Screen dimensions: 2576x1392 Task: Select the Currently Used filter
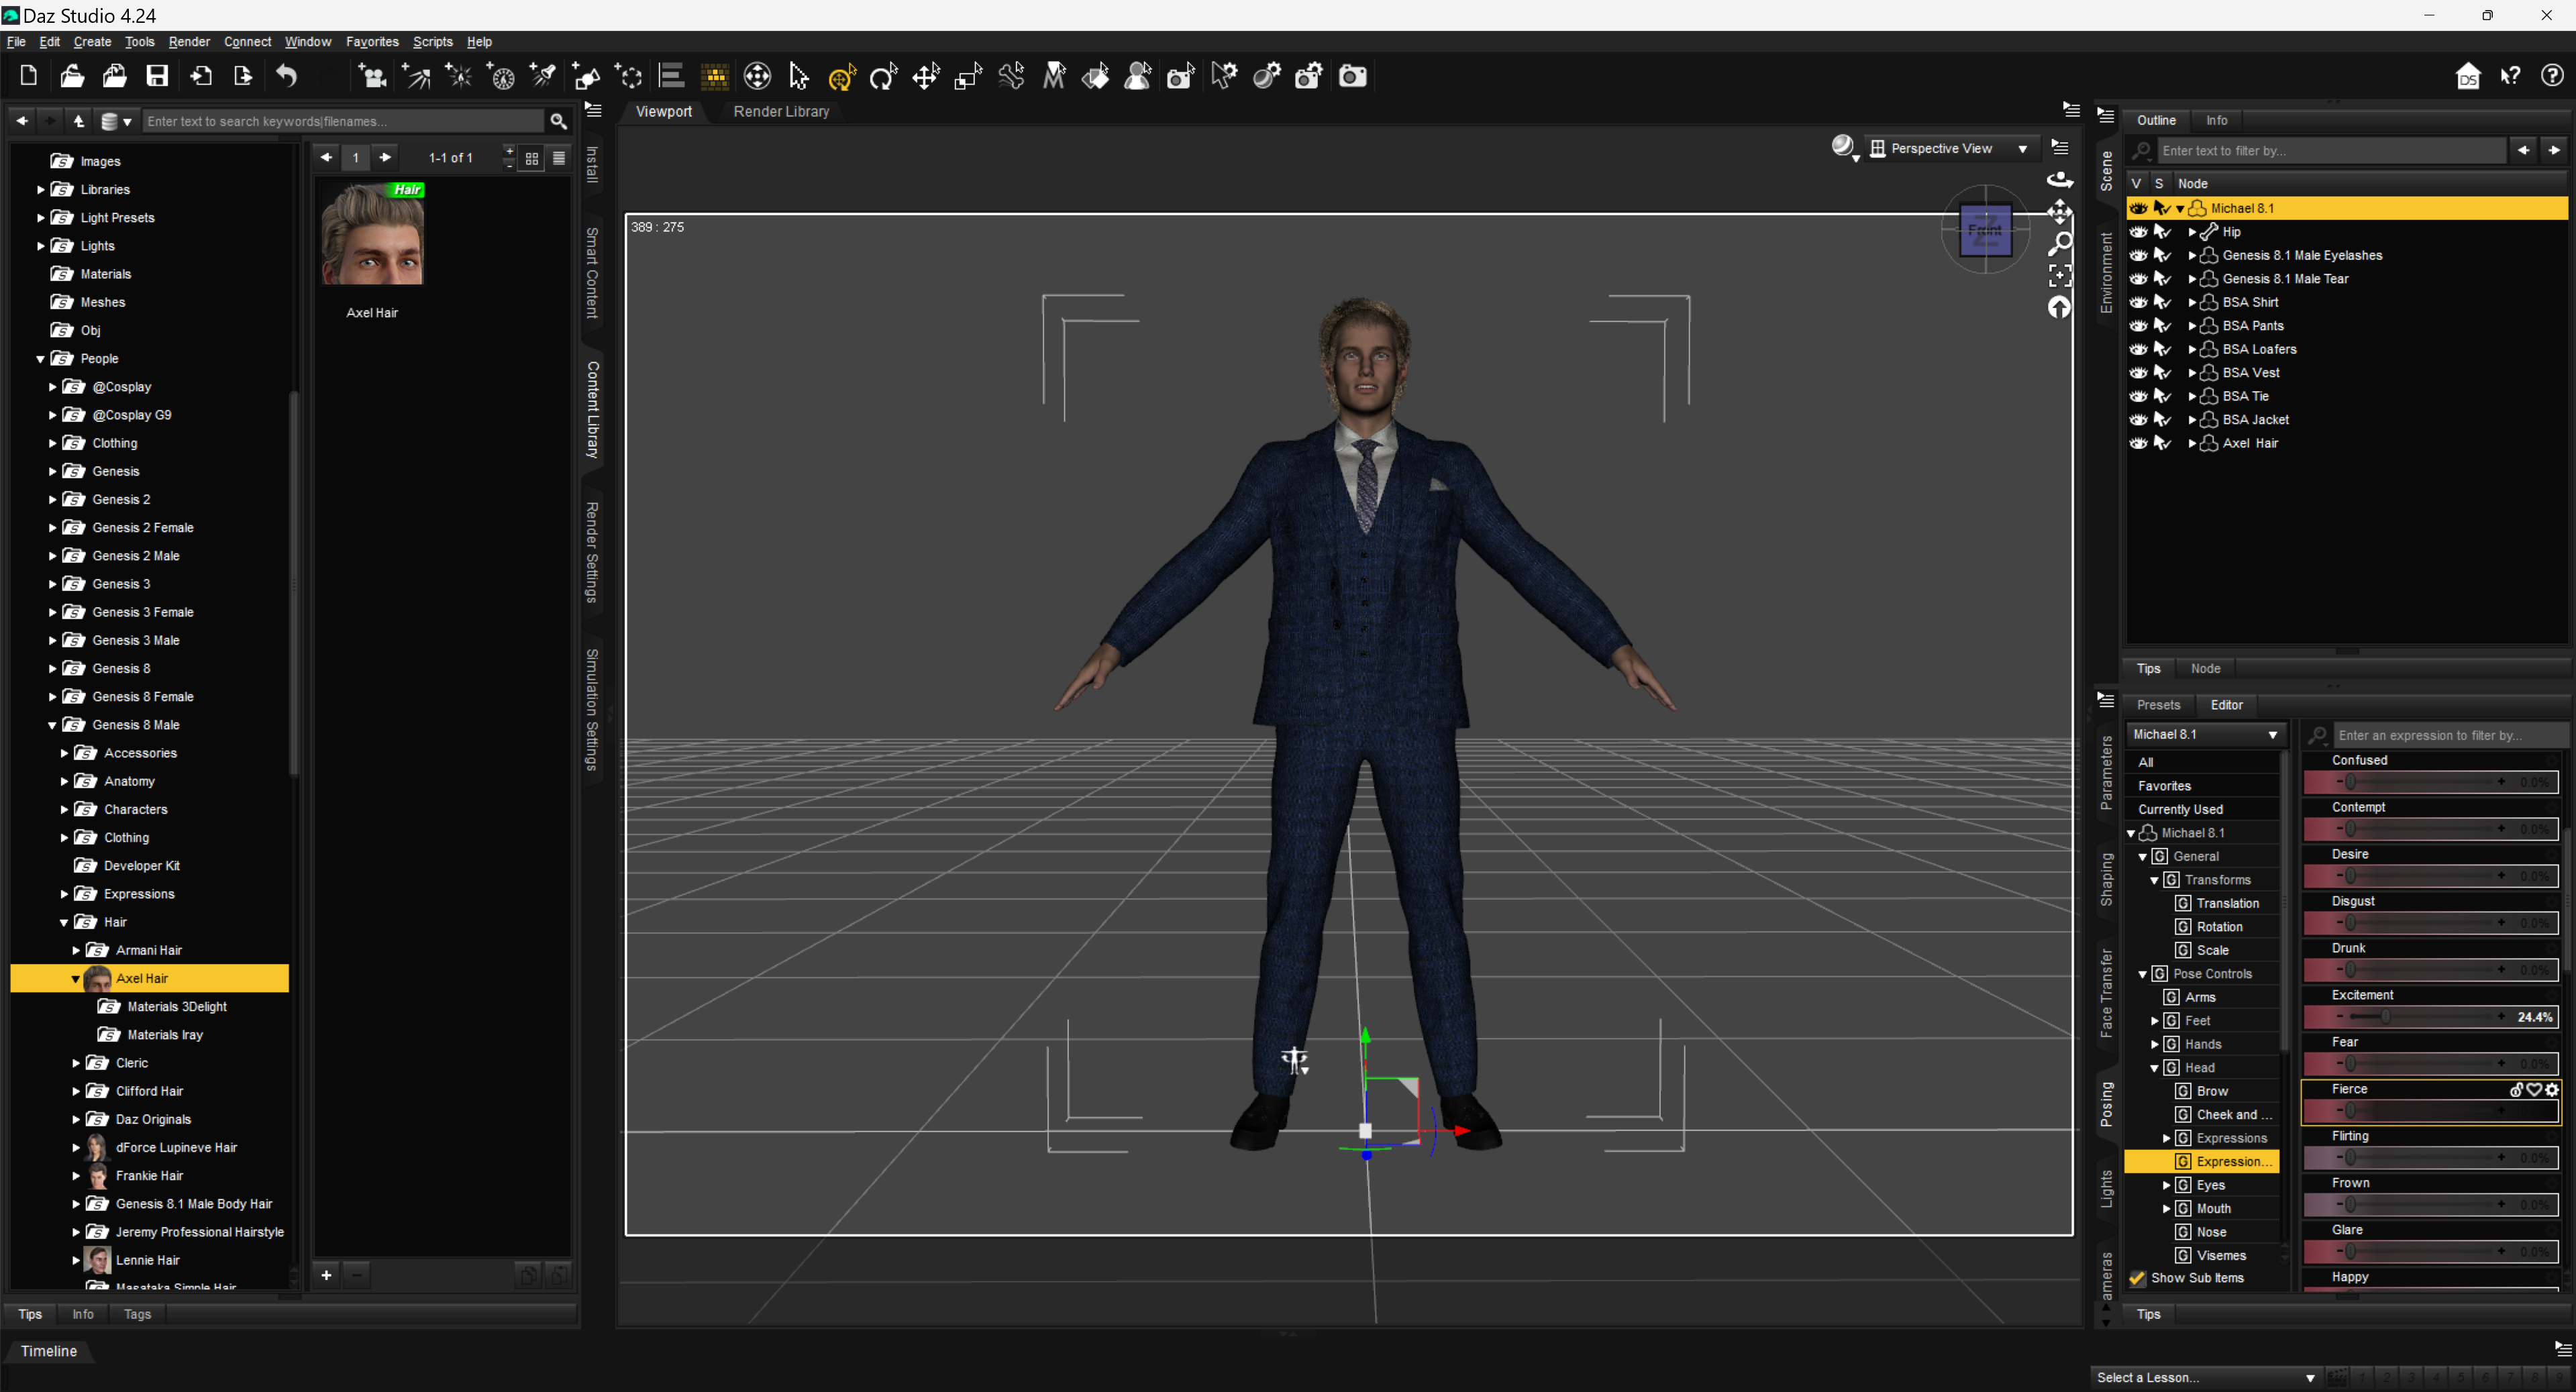[x=2180, y=809]
